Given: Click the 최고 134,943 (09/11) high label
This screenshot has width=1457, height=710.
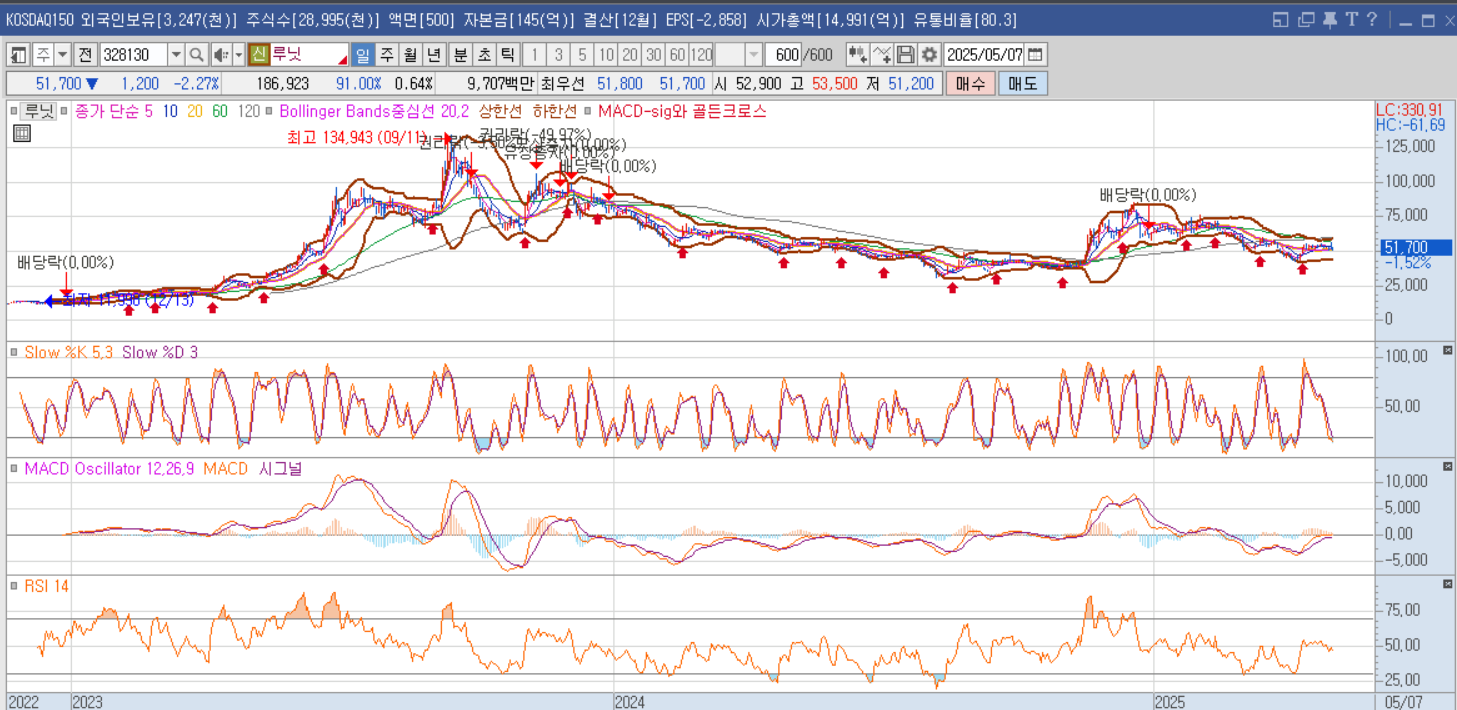Looking at the screenshot, I should tap(357, 136).
